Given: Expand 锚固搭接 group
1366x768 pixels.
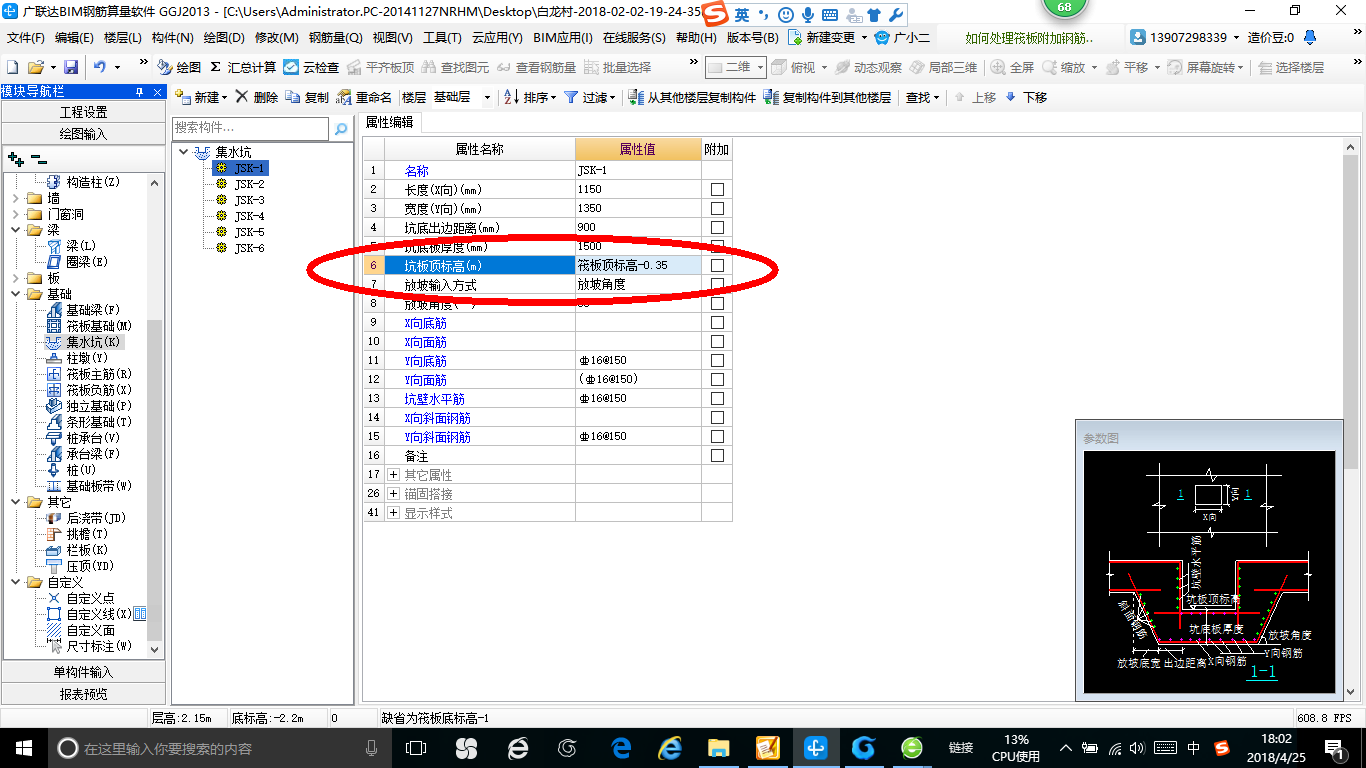Looking at the screenshot, I should (393, 493).
